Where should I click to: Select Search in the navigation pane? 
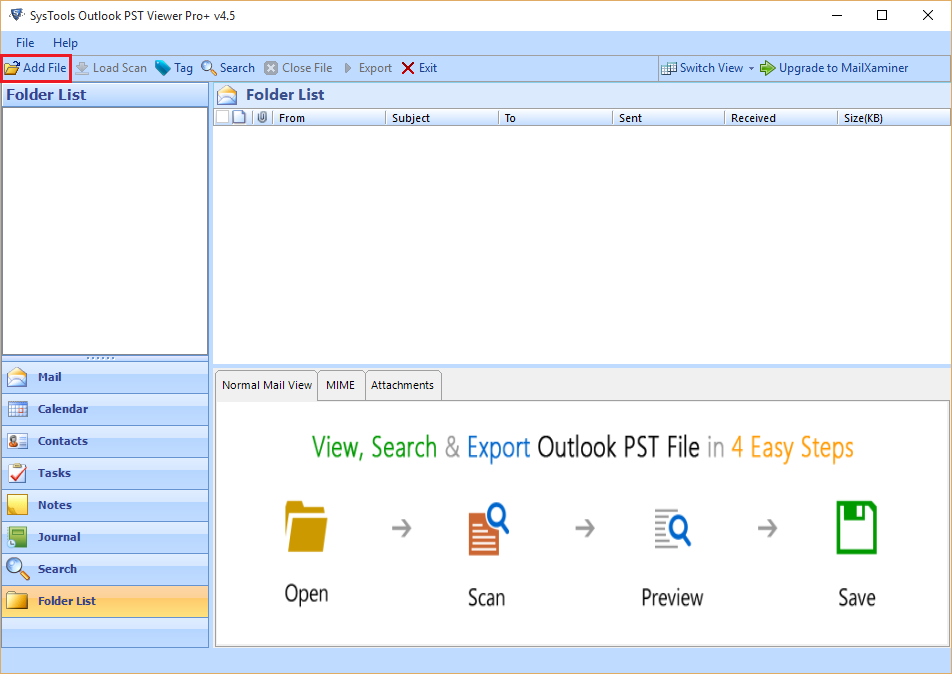tap(105, 569)
